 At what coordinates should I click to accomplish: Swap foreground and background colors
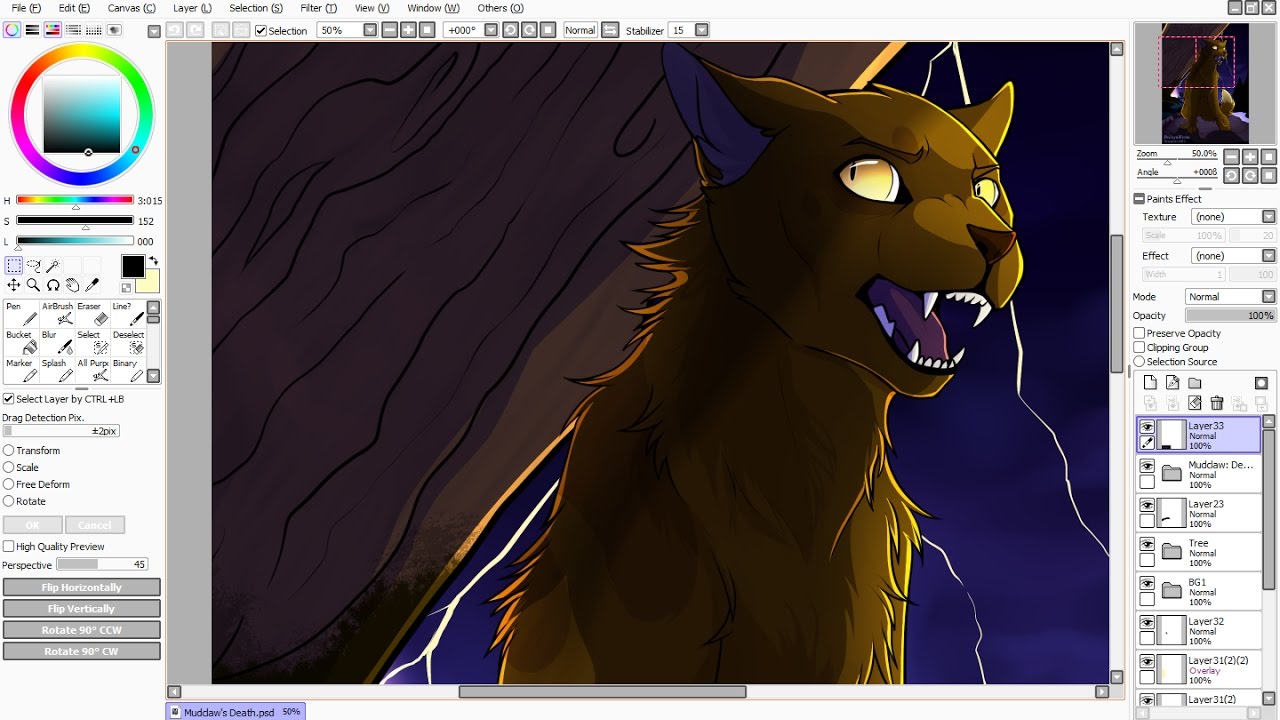pyautogui.click(x=153, y=261)
